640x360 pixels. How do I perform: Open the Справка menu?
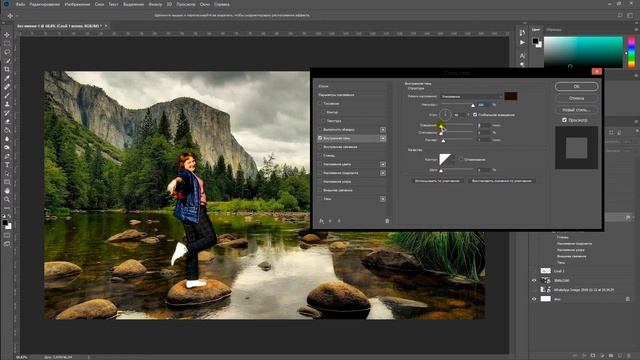point(222,4)
